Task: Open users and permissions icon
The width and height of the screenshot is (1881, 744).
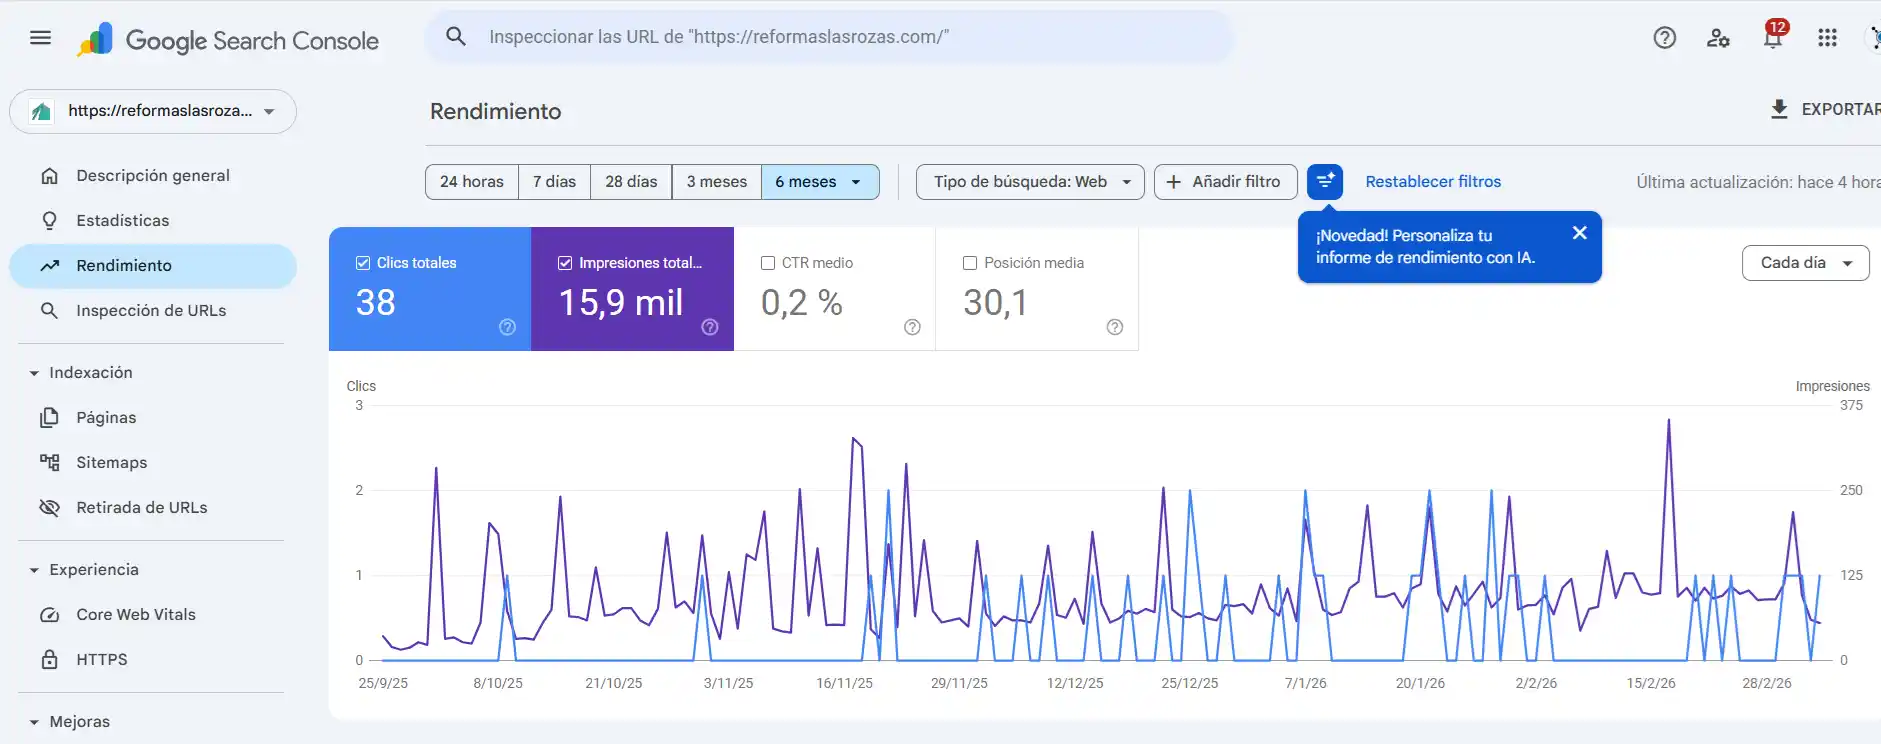Action: coord(1718,38)
